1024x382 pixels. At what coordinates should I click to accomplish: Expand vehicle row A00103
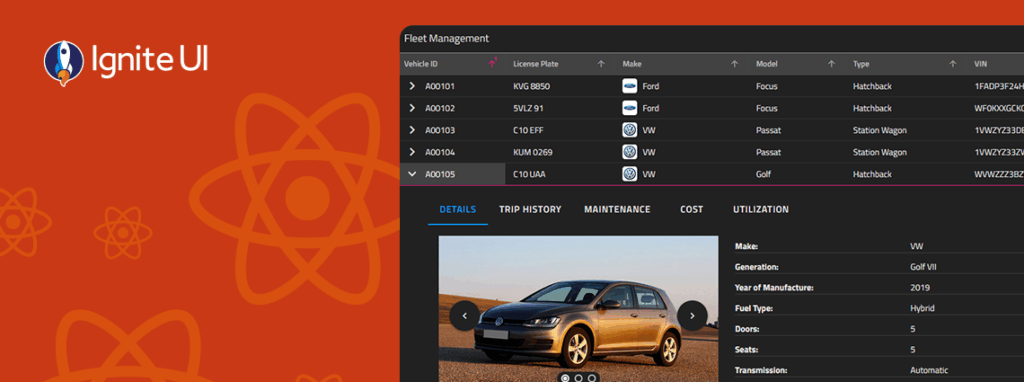tap(412, 130)
